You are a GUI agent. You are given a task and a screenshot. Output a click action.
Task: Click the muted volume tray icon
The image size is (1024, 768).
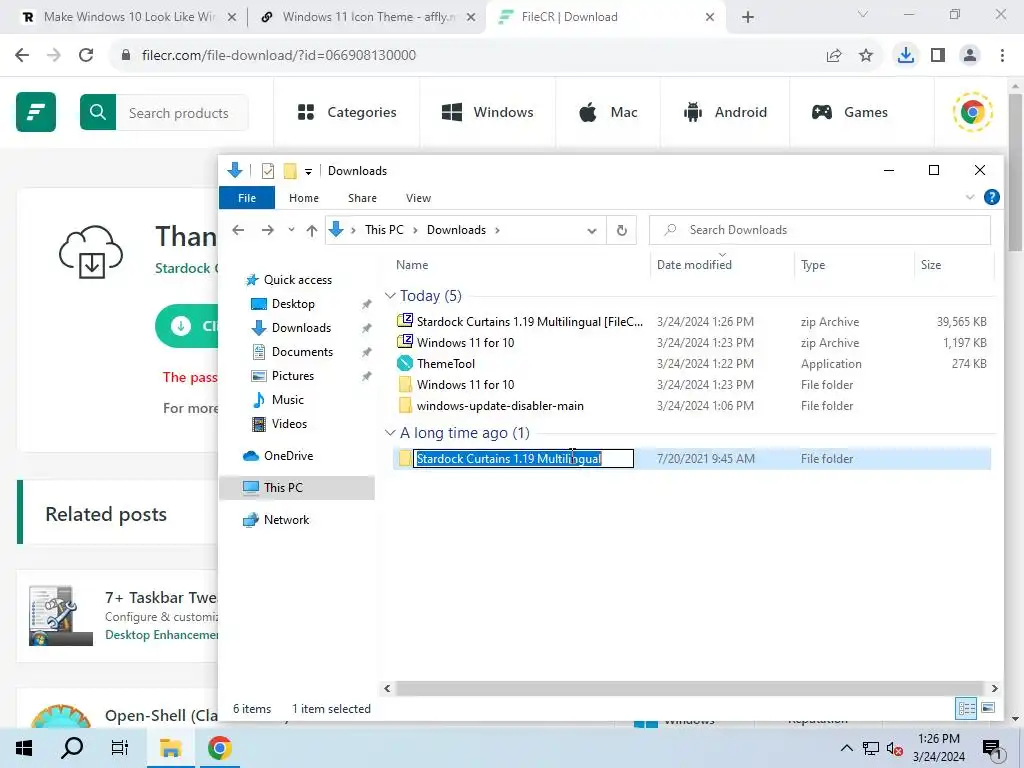coord(894,749)
